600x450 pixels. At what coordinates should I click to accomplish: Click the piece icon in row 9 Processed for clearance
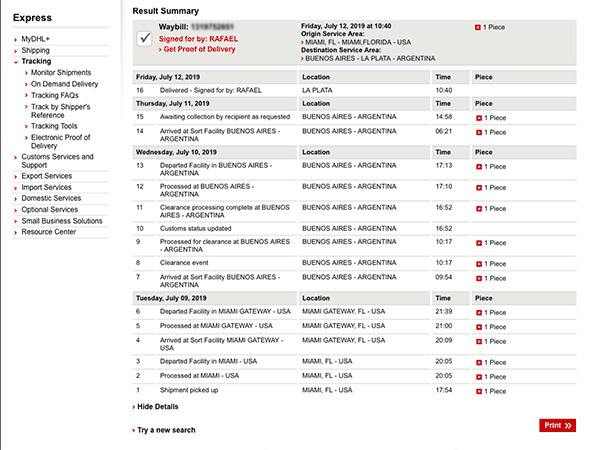pos(479,243)
